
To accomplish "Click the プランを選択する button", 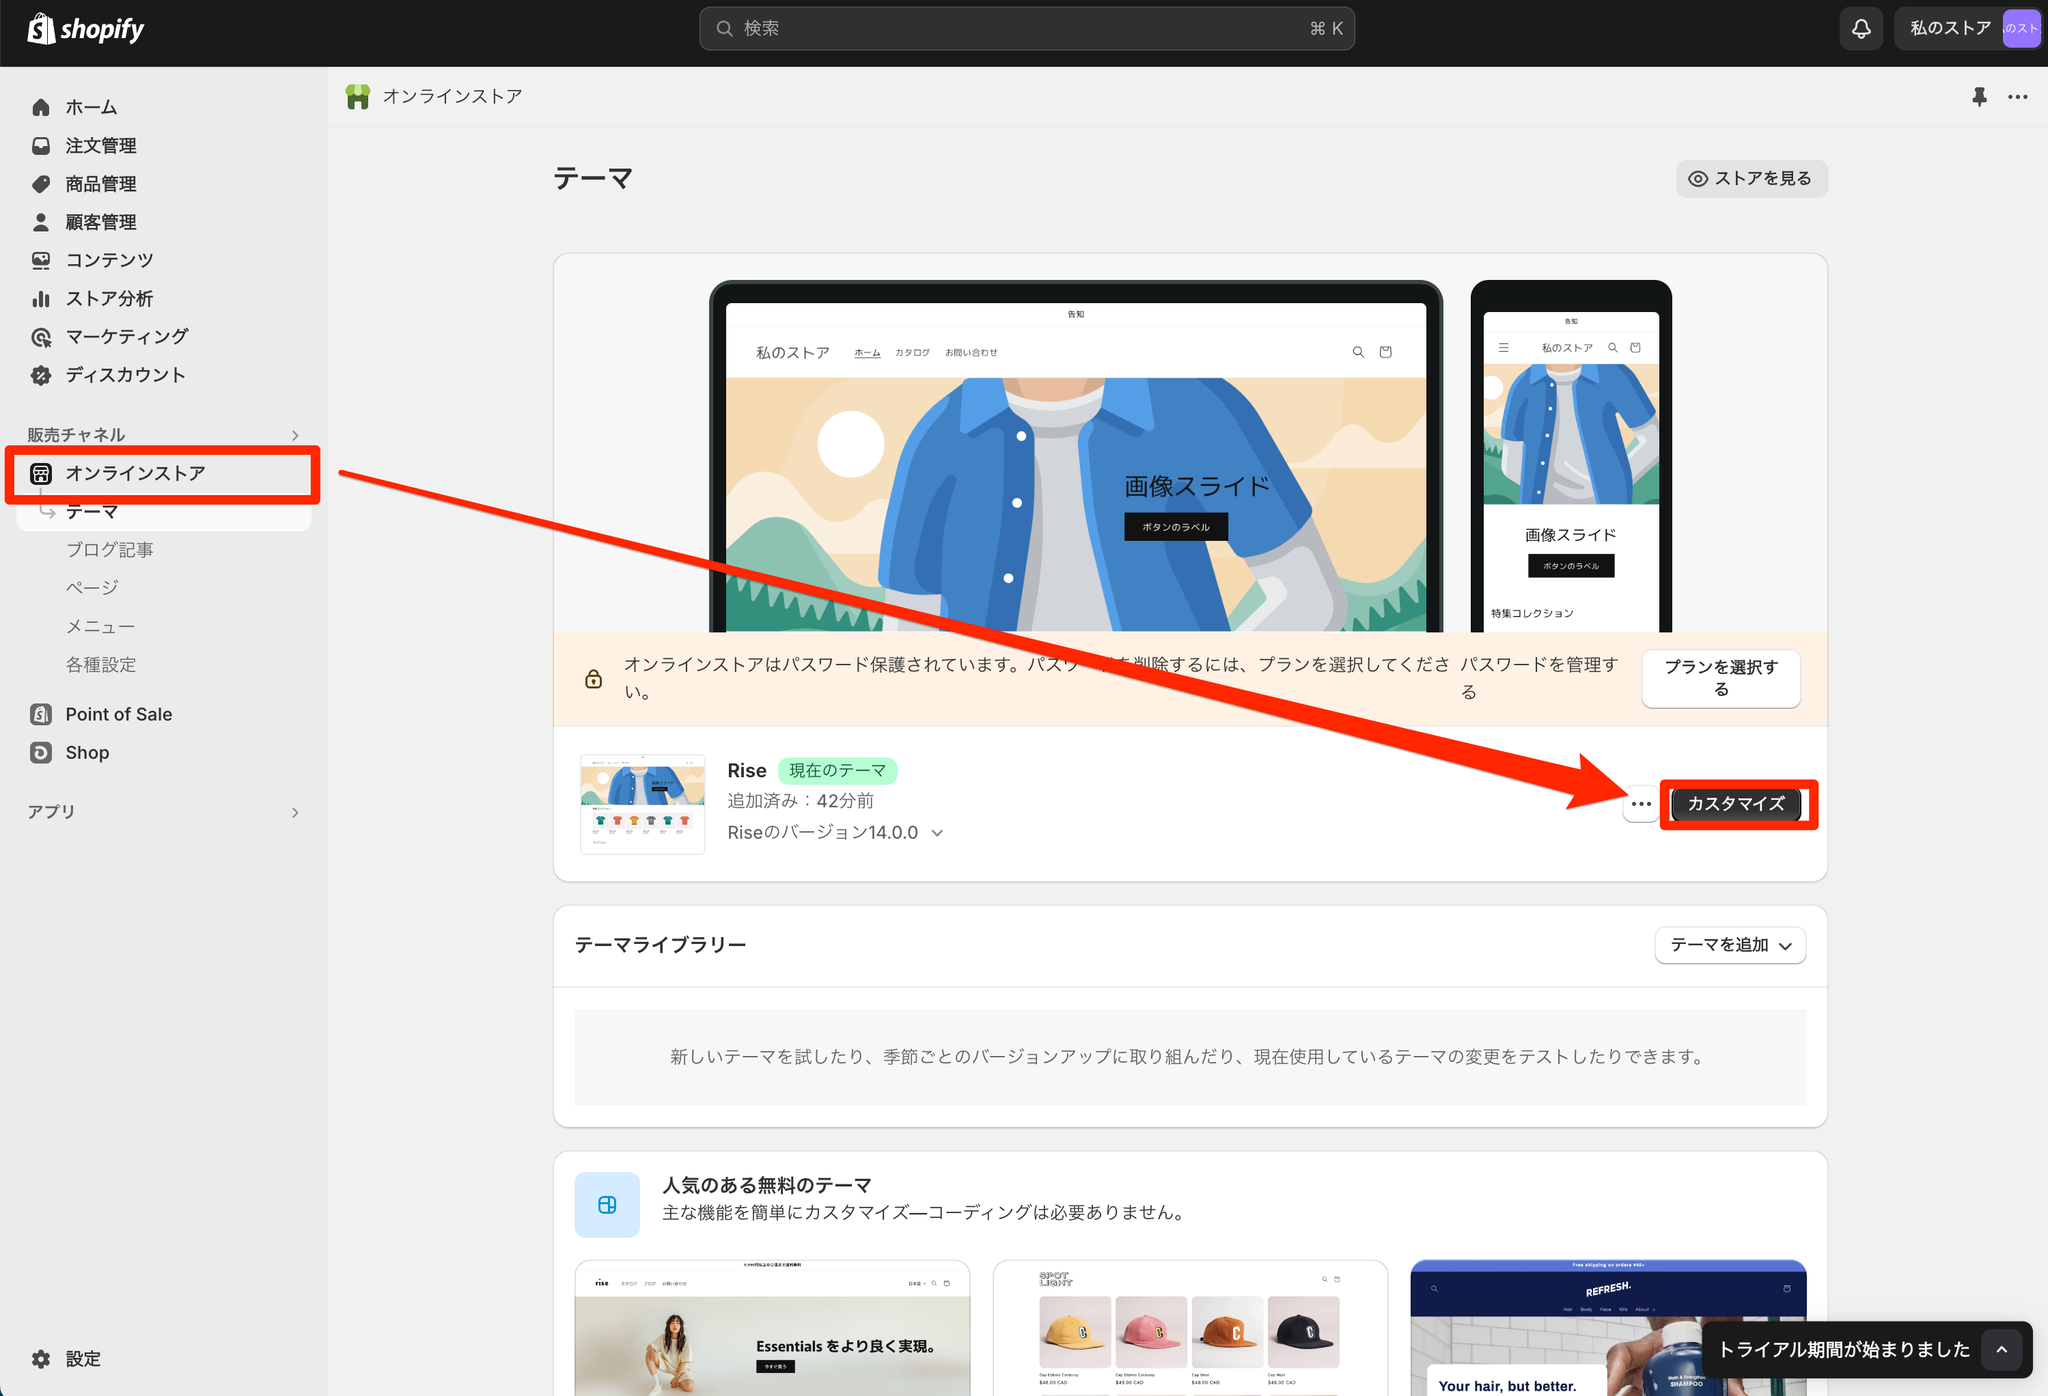I will coord(1720,678).
